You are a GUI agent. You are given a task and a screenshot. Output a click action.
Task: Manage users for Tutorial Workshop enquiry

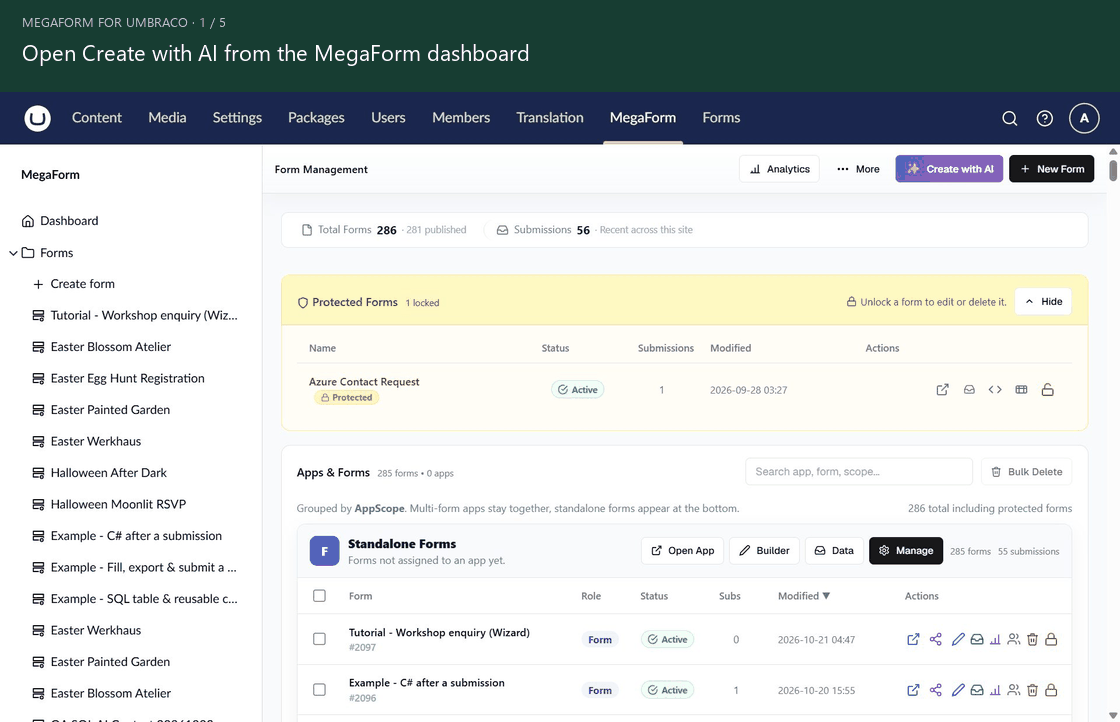click(x=1014, y=639)
